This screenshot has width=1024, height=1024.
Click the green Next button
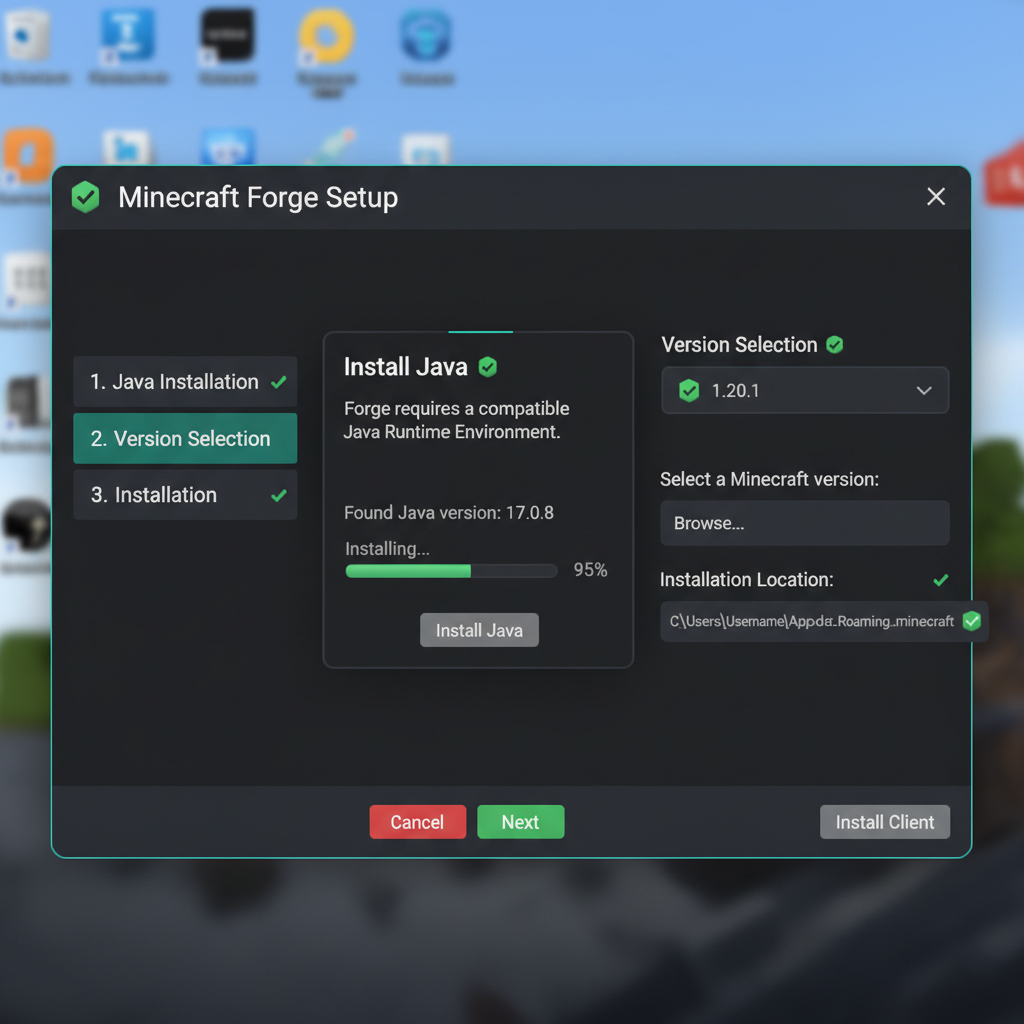tap(520, 822)
